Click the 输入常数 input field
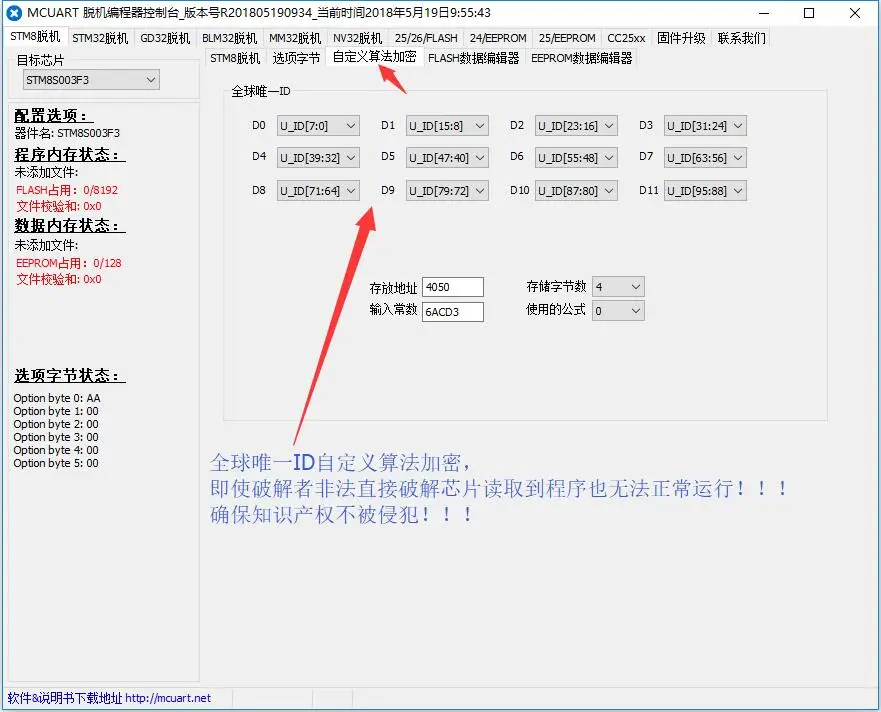881x712 pixels. pyautogui.click(x=453, y=312)
